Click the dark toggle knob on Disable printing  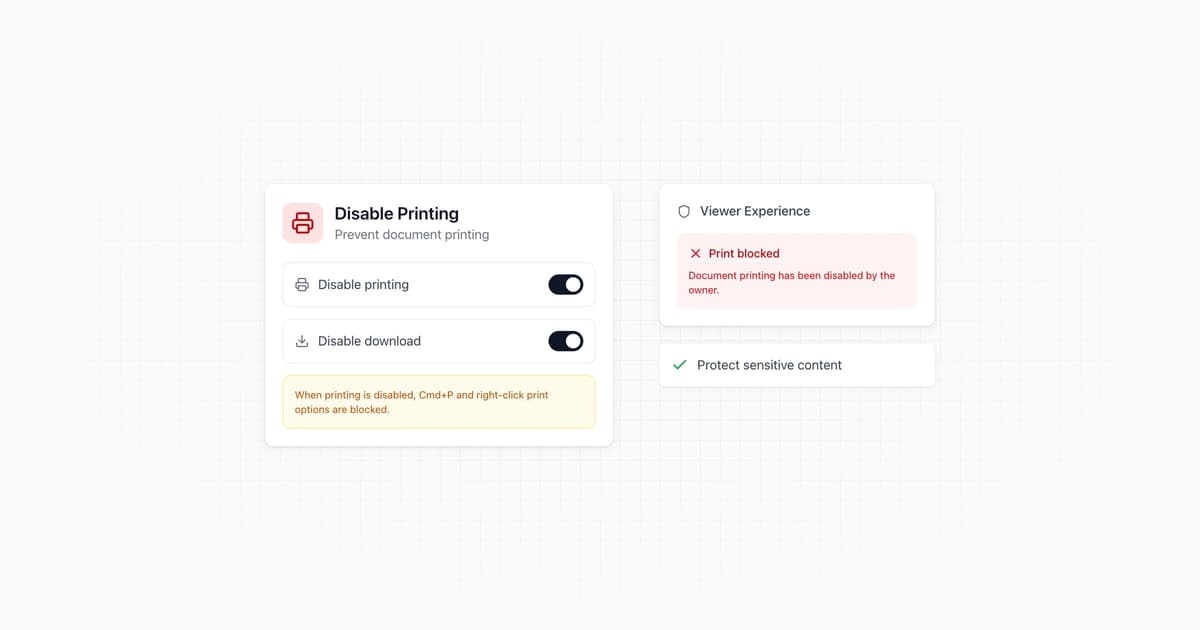pos(572,284)
